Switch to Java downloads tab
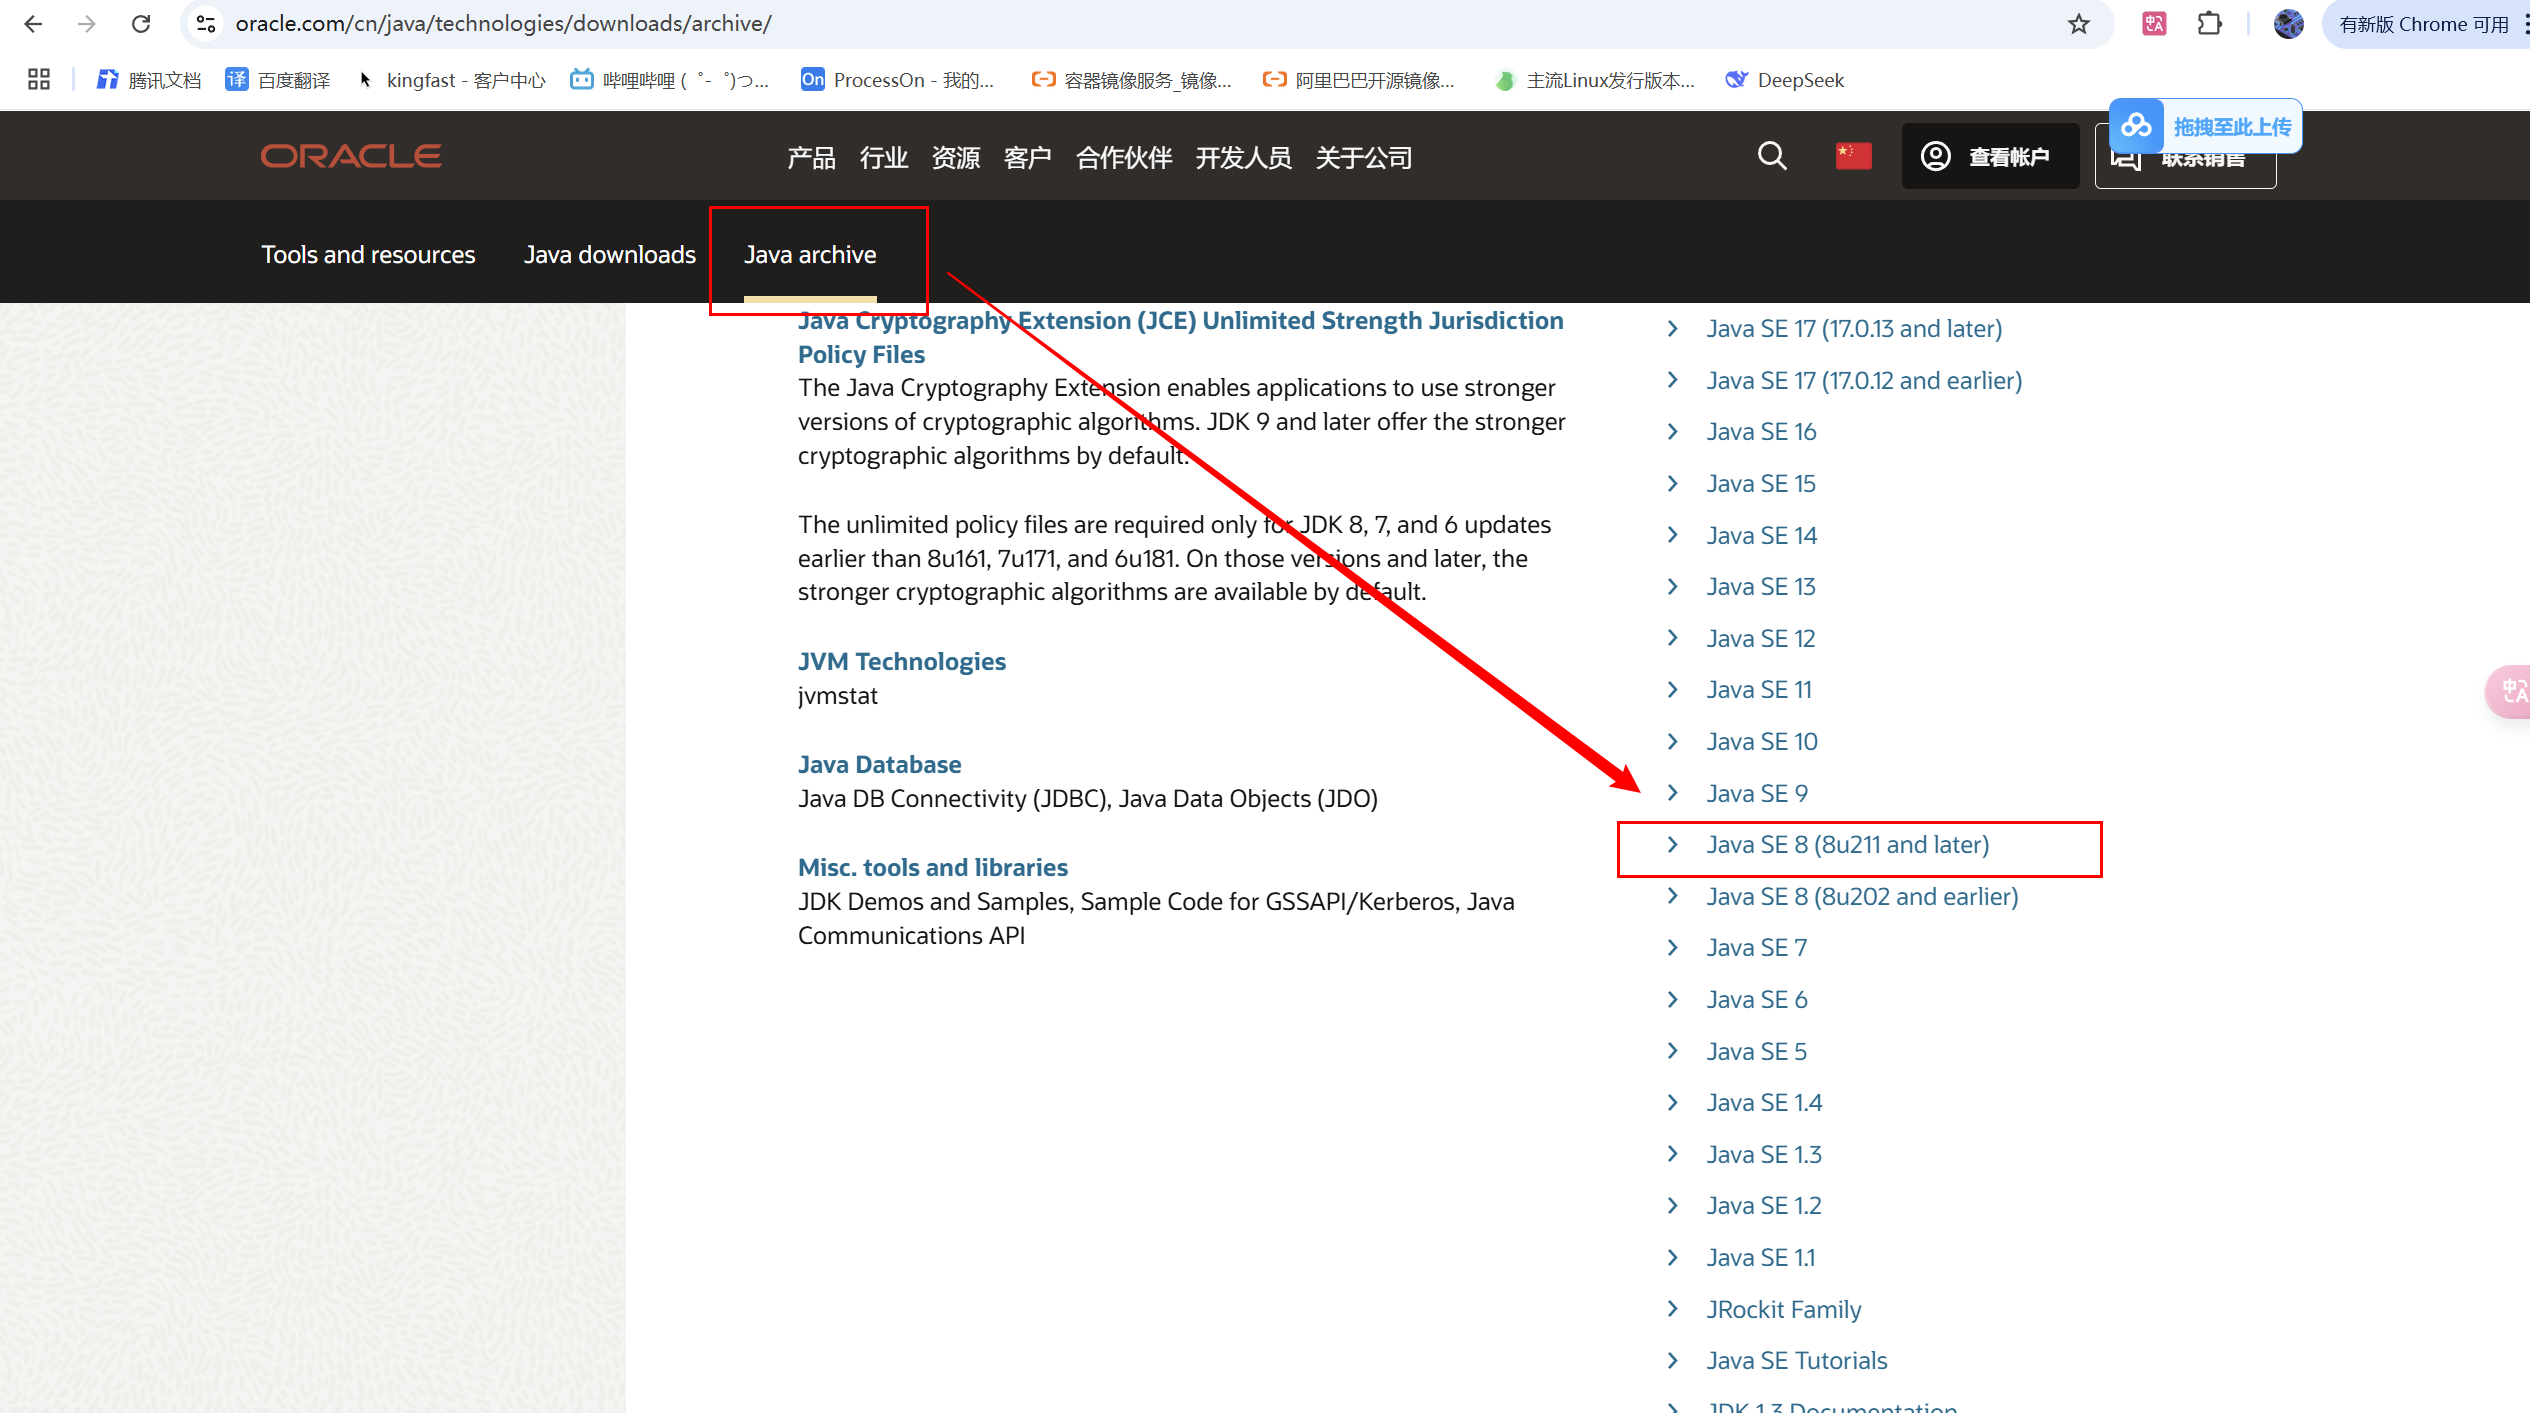 pos(609,255)
